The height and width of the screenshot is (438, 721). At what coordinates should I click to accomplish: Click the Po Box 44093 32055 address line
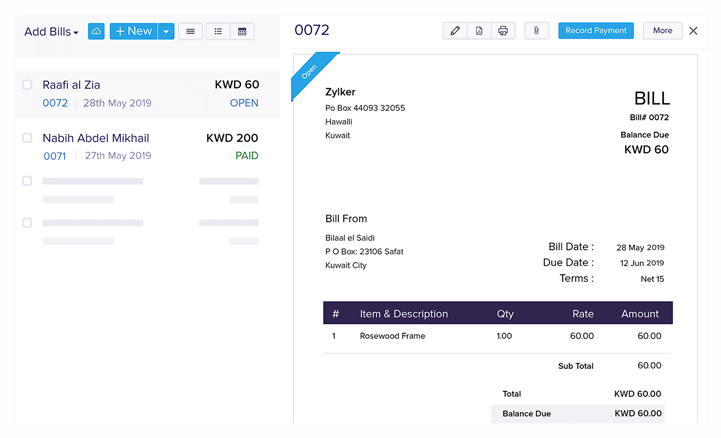(x=365, y=108)
